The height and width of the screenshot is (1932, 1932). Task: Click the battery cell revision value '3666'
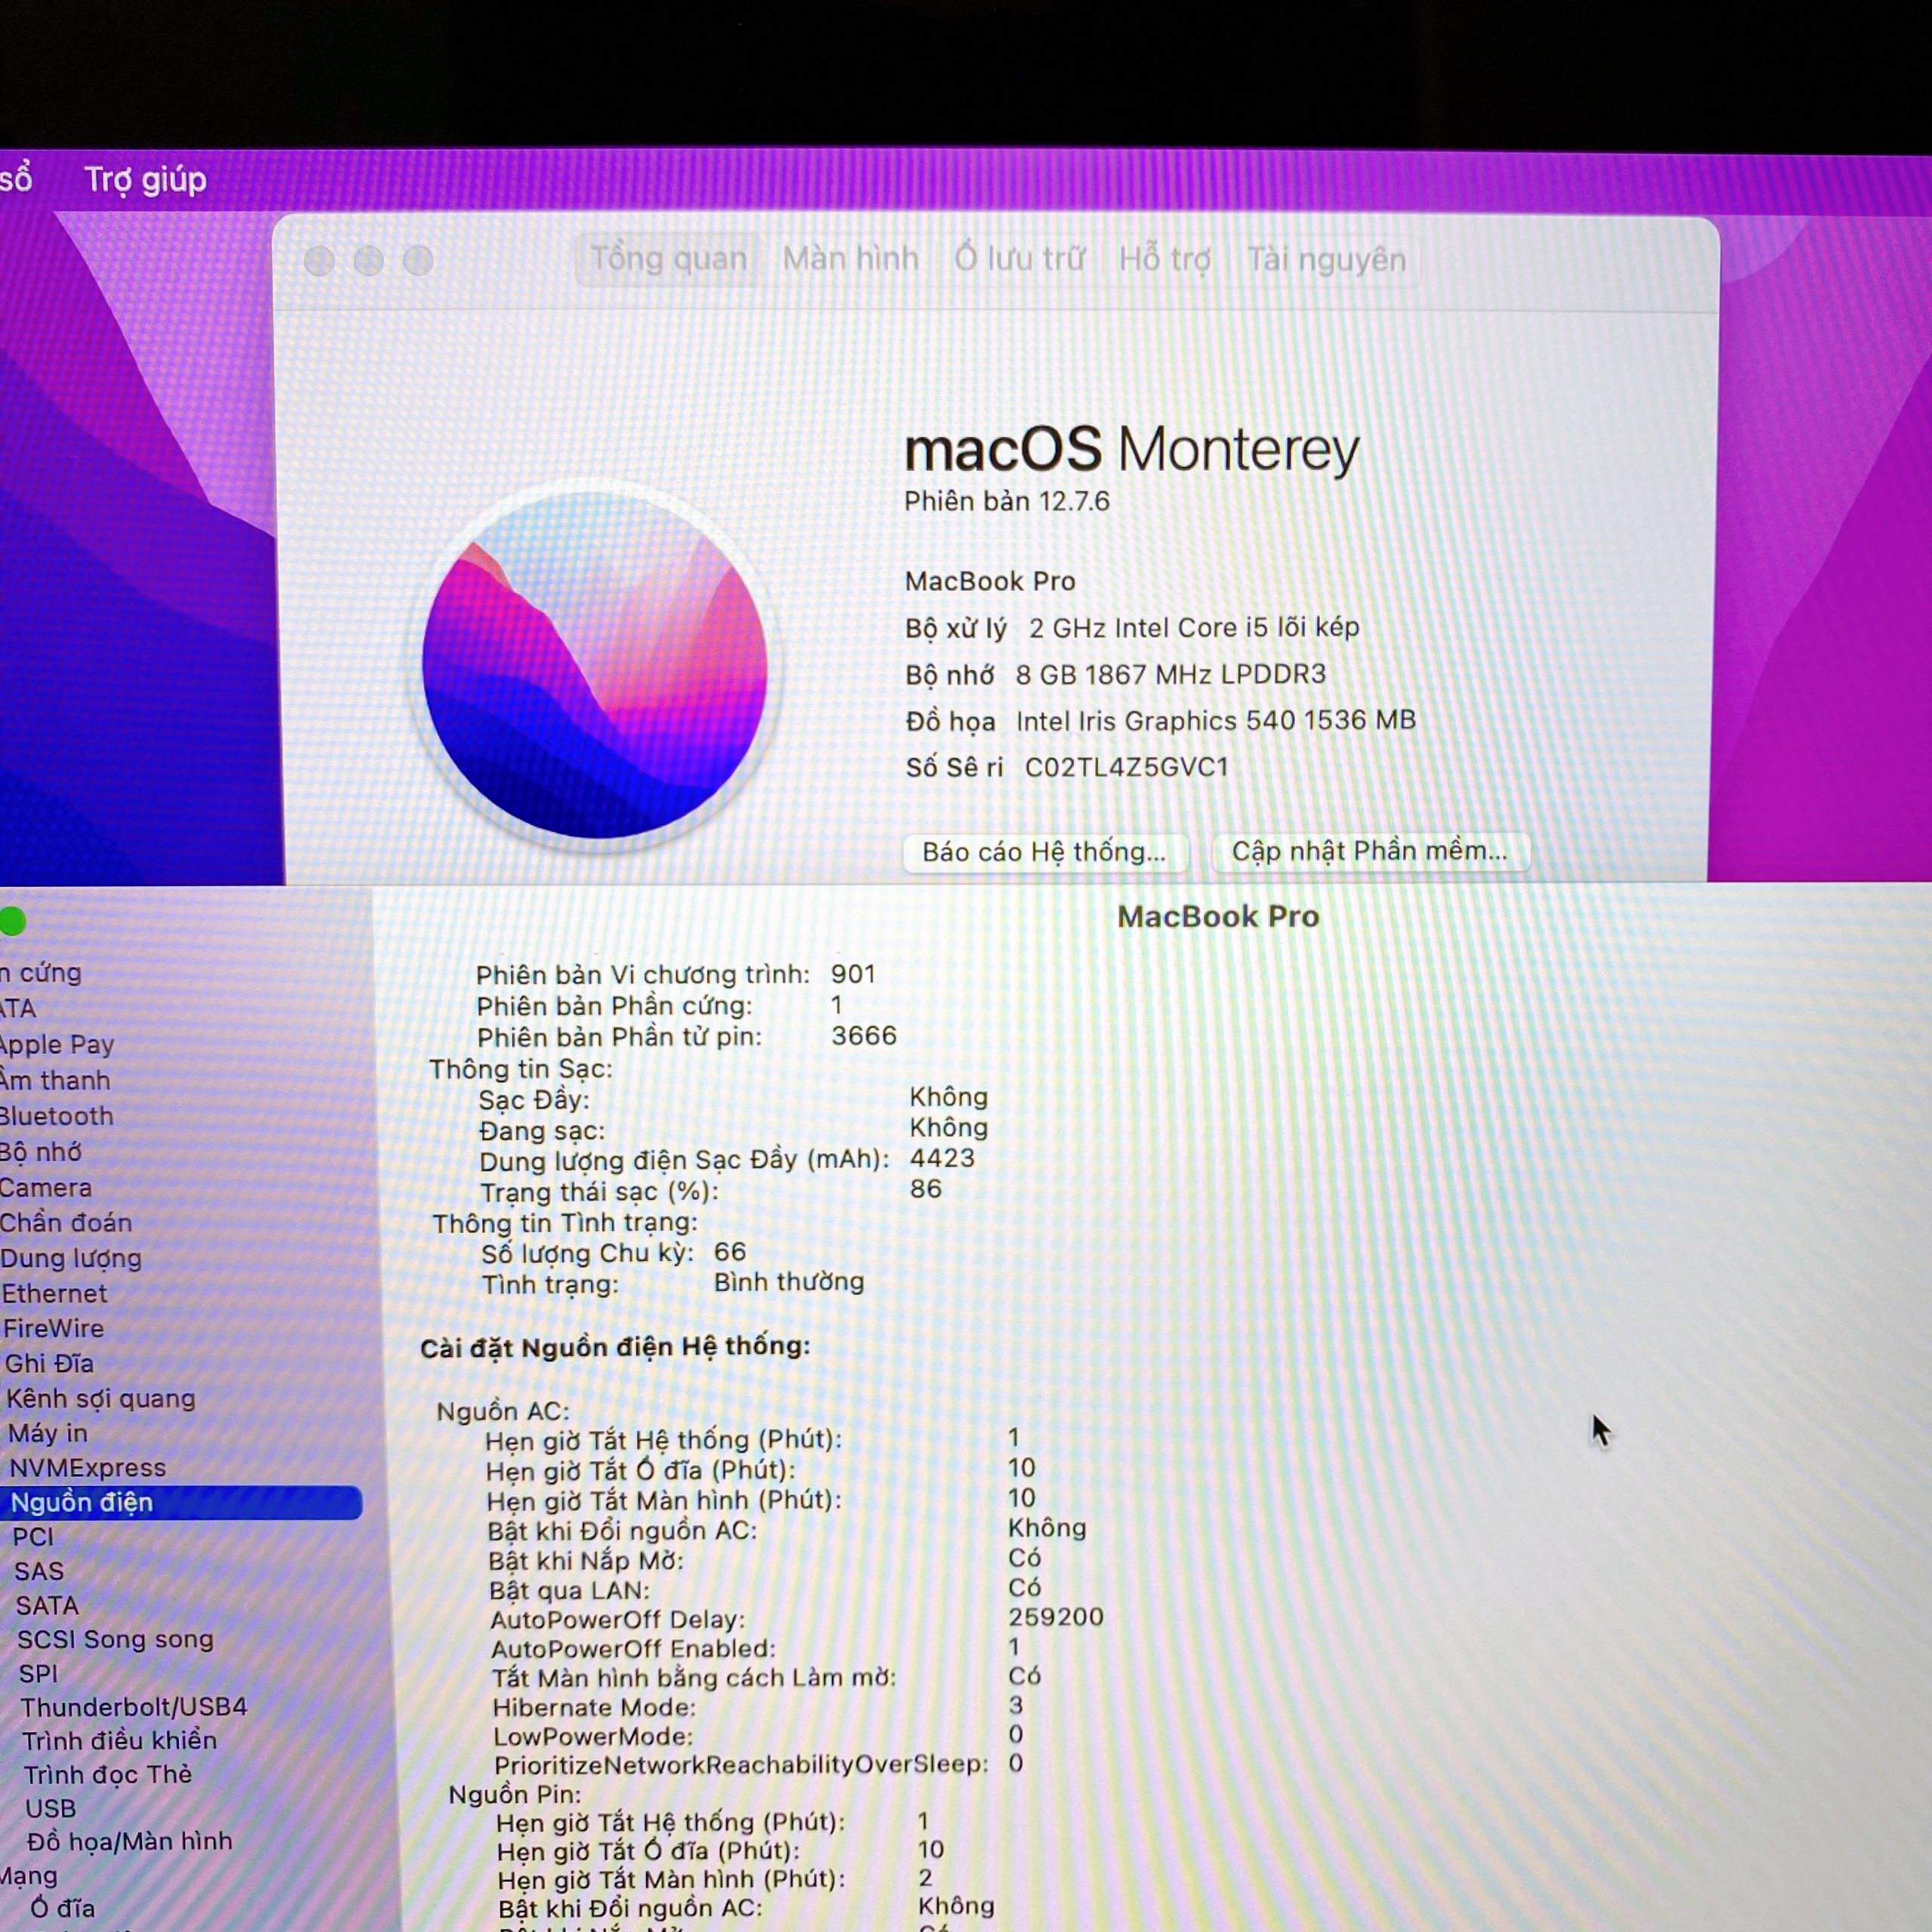pos(864,1035)
